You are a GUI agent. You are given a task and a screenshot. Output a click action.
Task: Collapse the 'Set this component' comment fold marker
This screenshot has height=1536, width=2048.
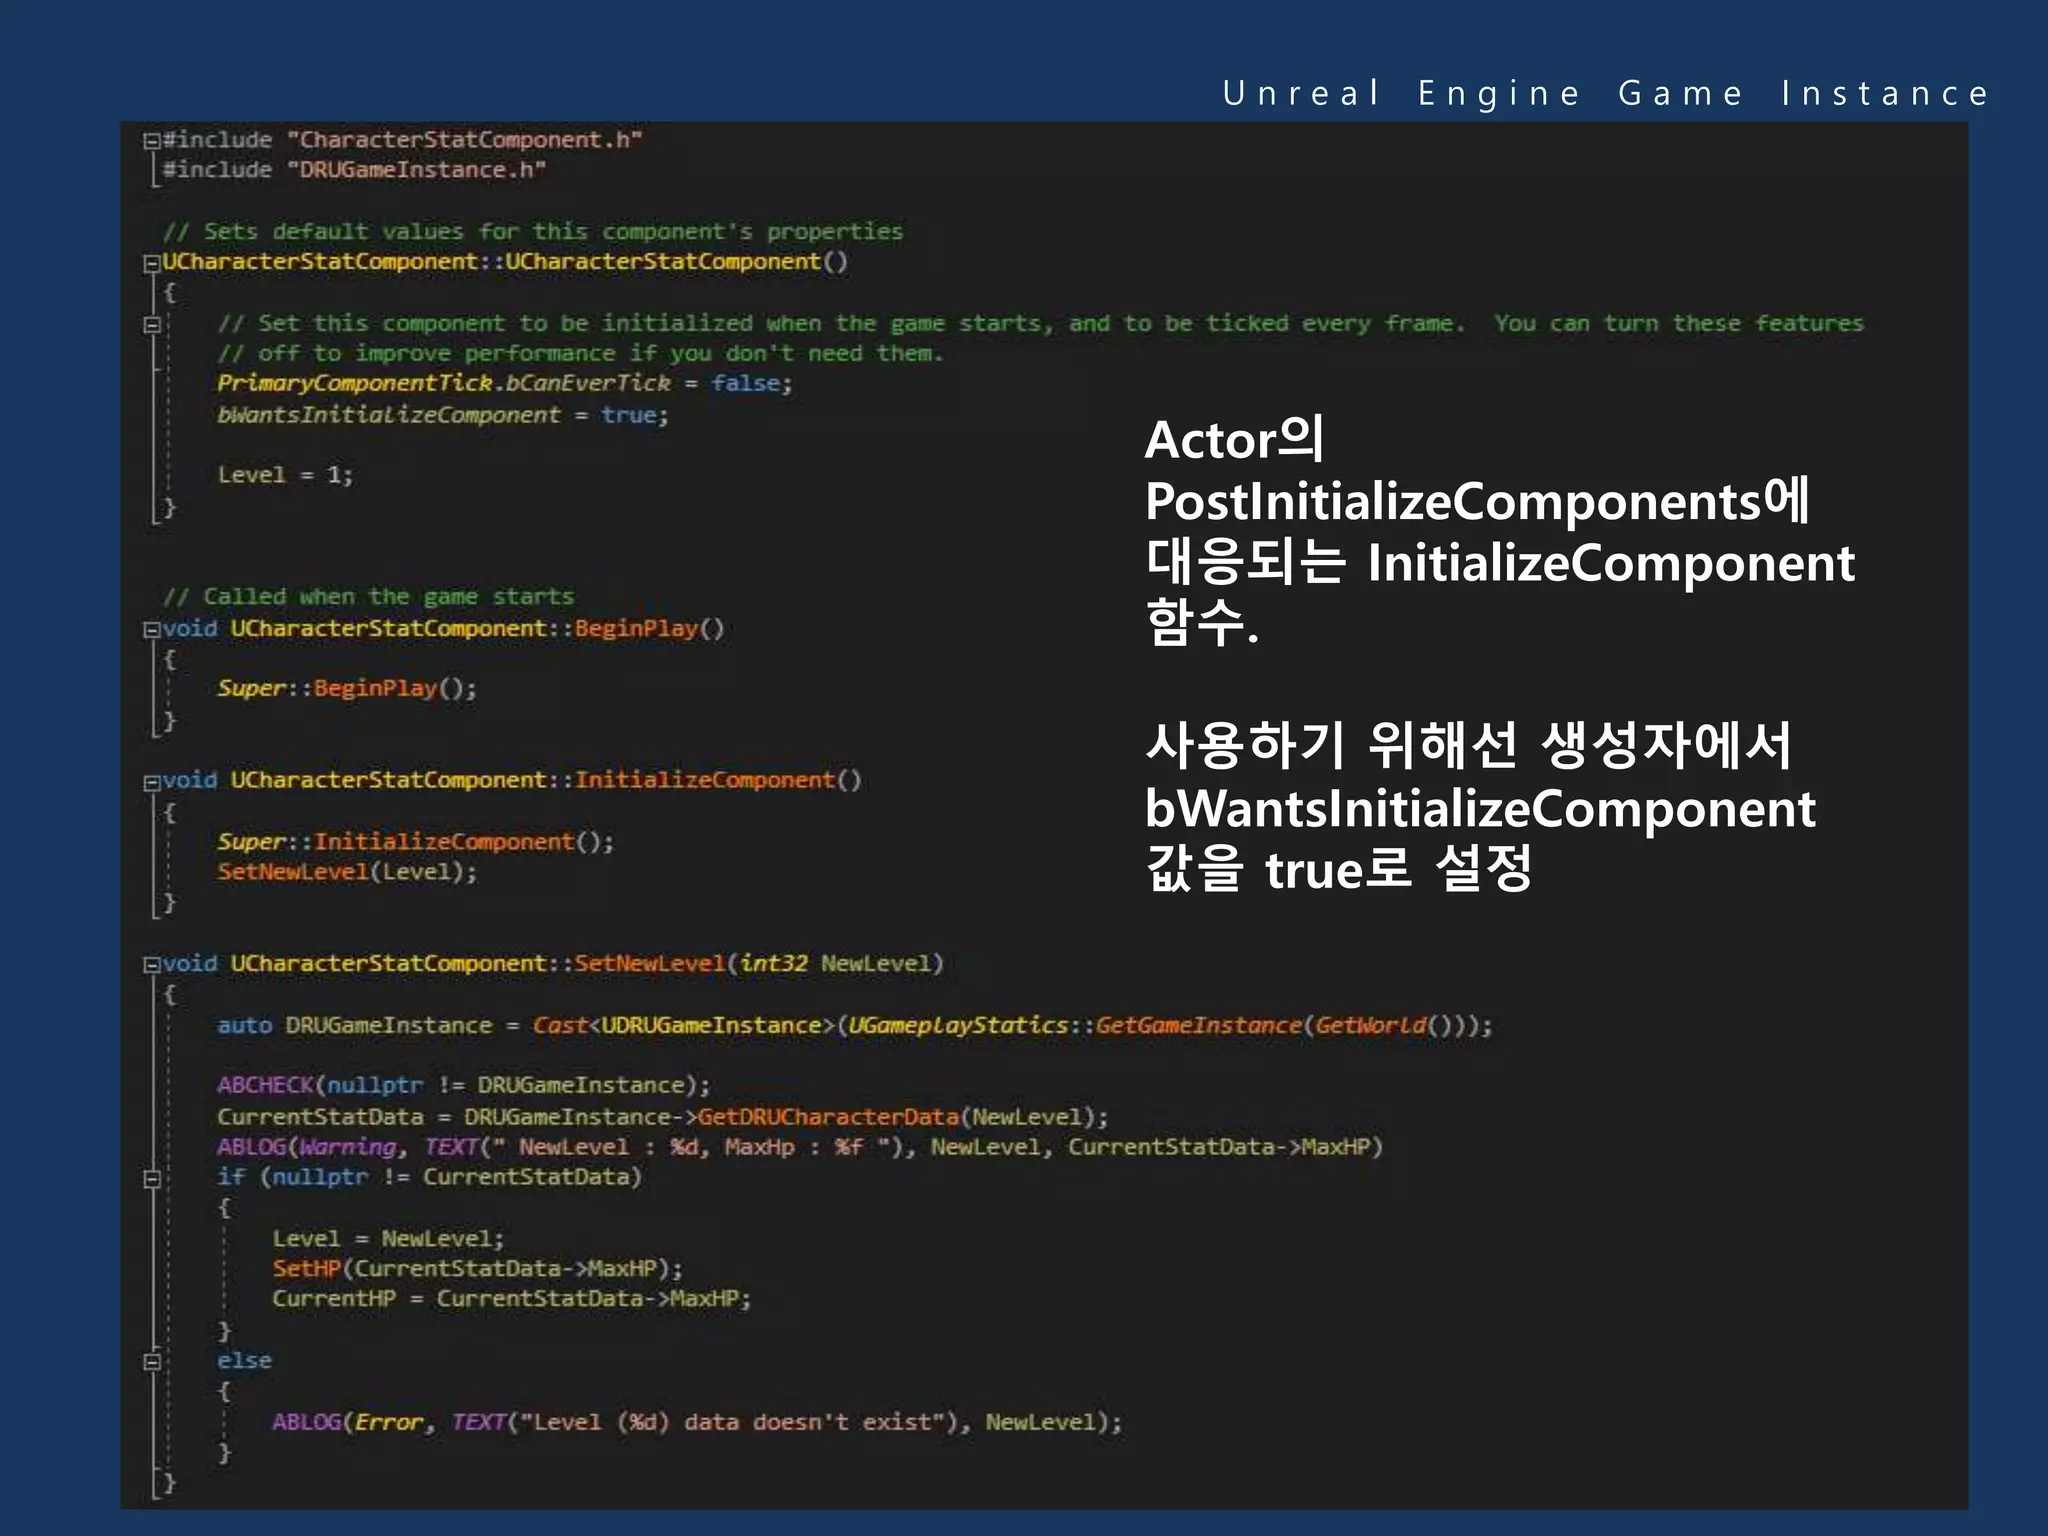[x=152, y=325]
